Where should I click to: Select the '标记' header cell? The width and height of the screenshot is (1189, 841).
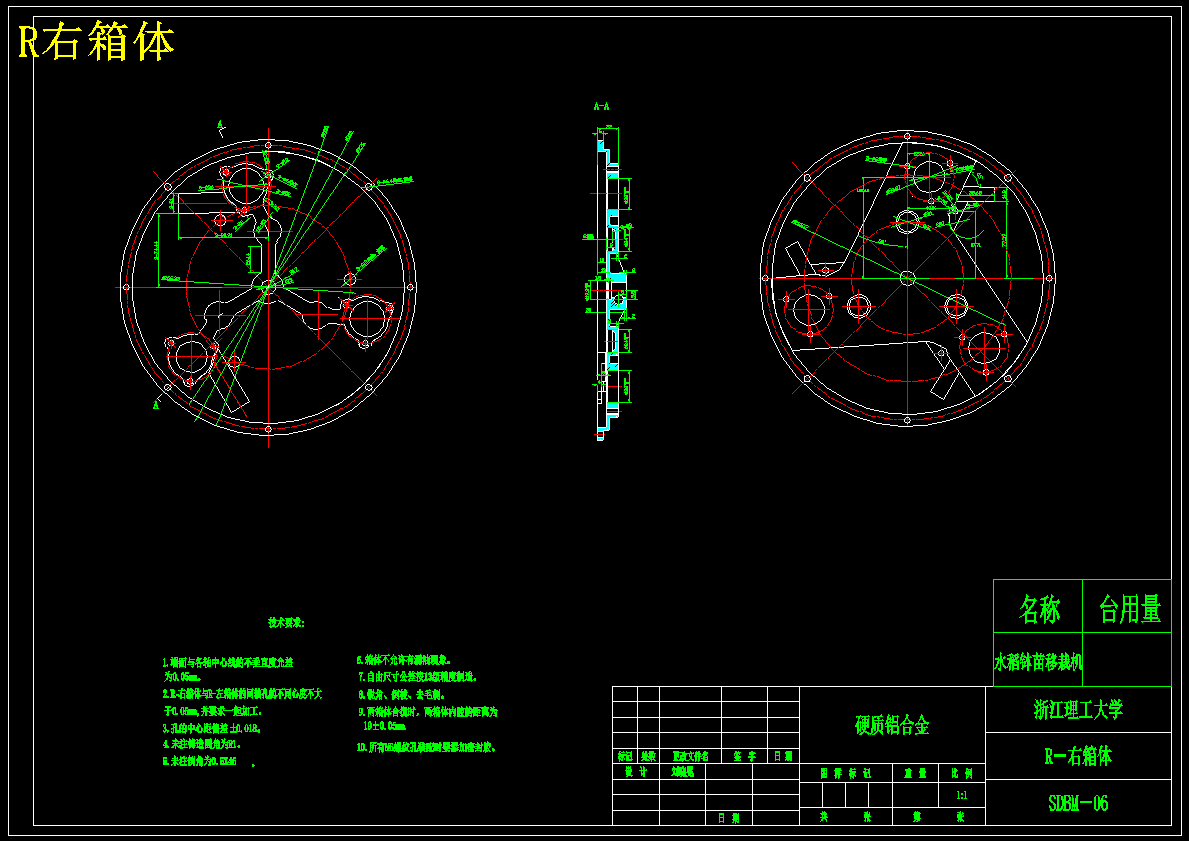[625, 756]
